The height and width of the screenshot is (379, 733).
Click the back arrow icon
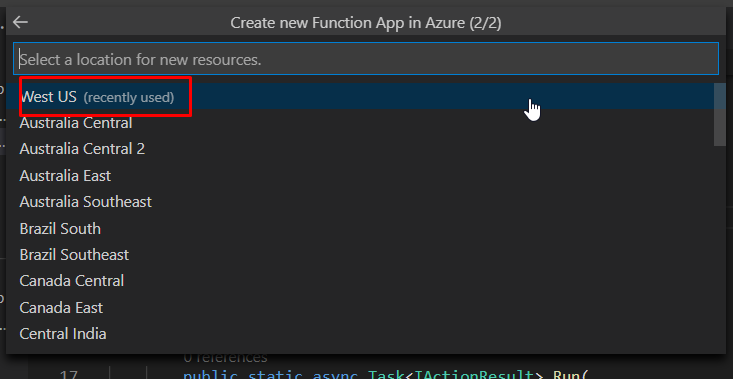pos(21,22)
